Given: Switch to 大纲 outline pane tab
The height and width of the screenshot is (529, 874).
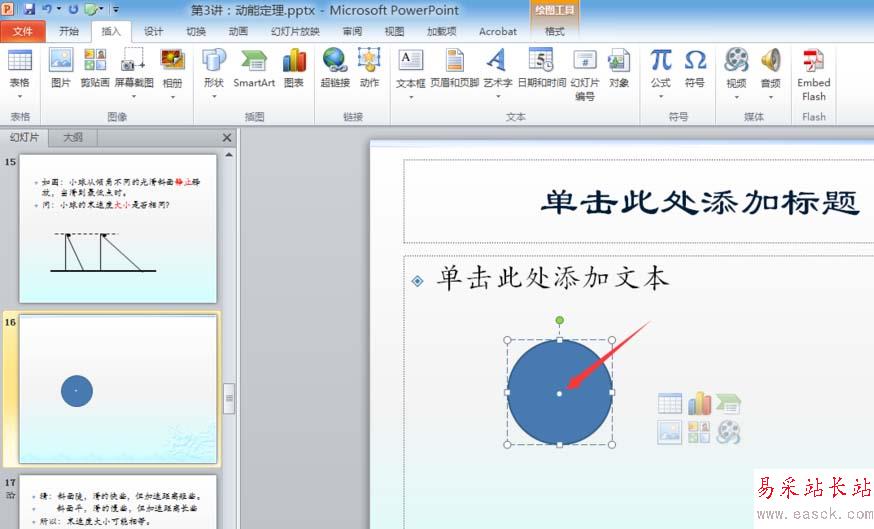Looking at the screenshot, I should [x=73, y=137].
